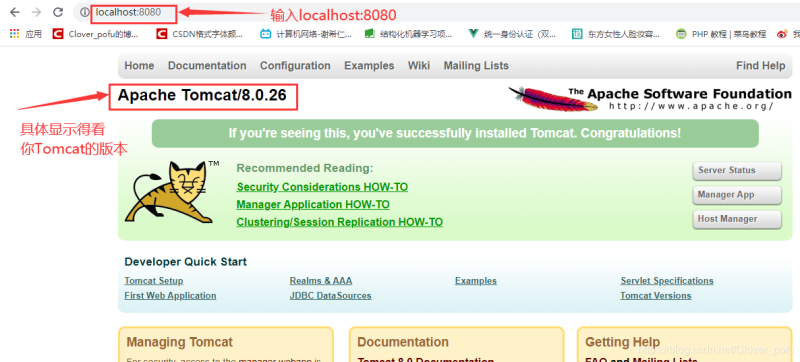Go back with the browser back arrow

point(14,12)
